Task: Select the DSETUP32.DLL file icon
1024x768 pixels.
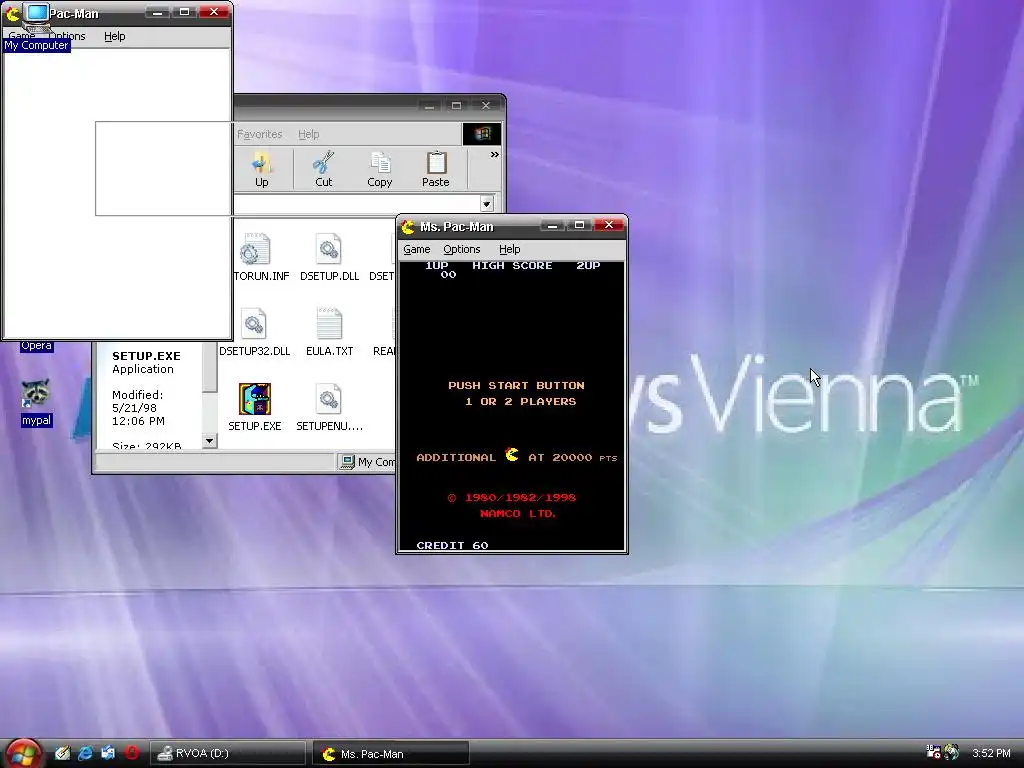Action: 254,324
